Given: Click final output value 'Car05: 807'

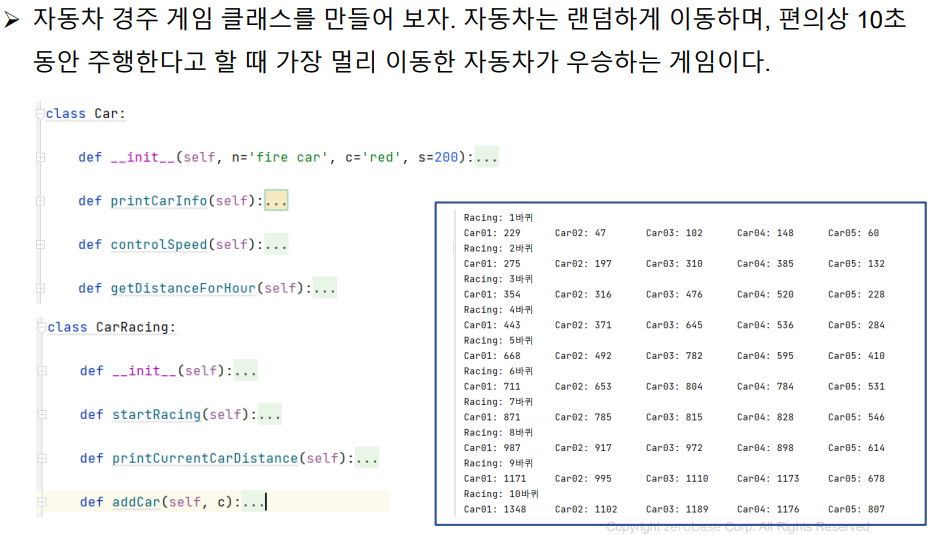Looking at the screenshot, I should 856,509.
